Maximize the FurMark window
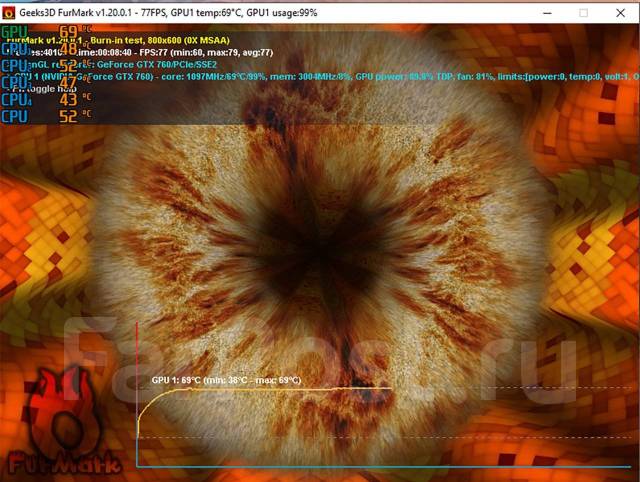This screenshot has width=640, height=482. click(x=584, y=13)
